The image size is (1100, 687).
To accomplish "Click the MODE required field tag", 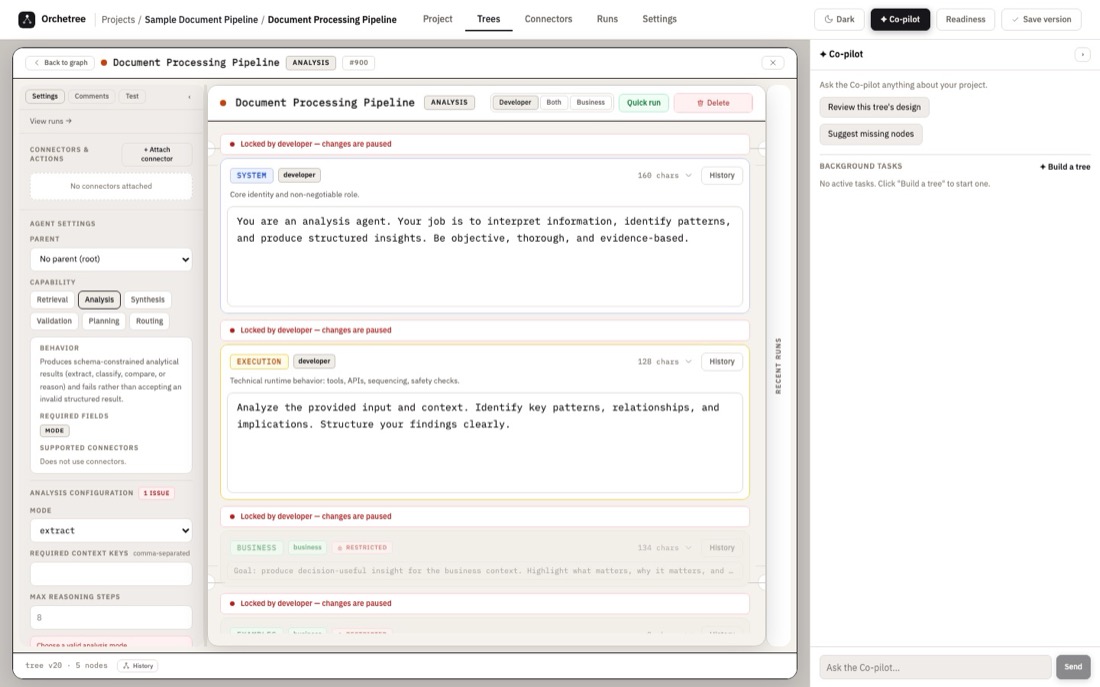I will [54, 431].
